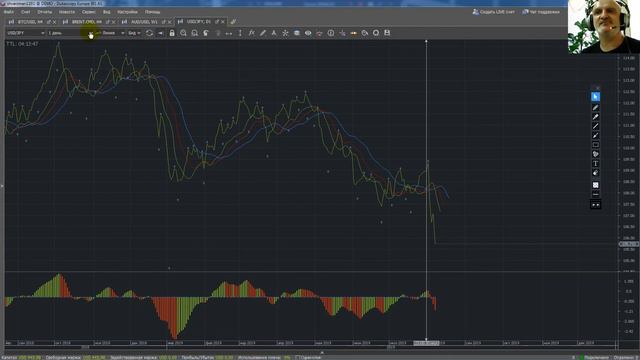Select the cursor pointer tool in drawing panel

click(x=596, y=97)
